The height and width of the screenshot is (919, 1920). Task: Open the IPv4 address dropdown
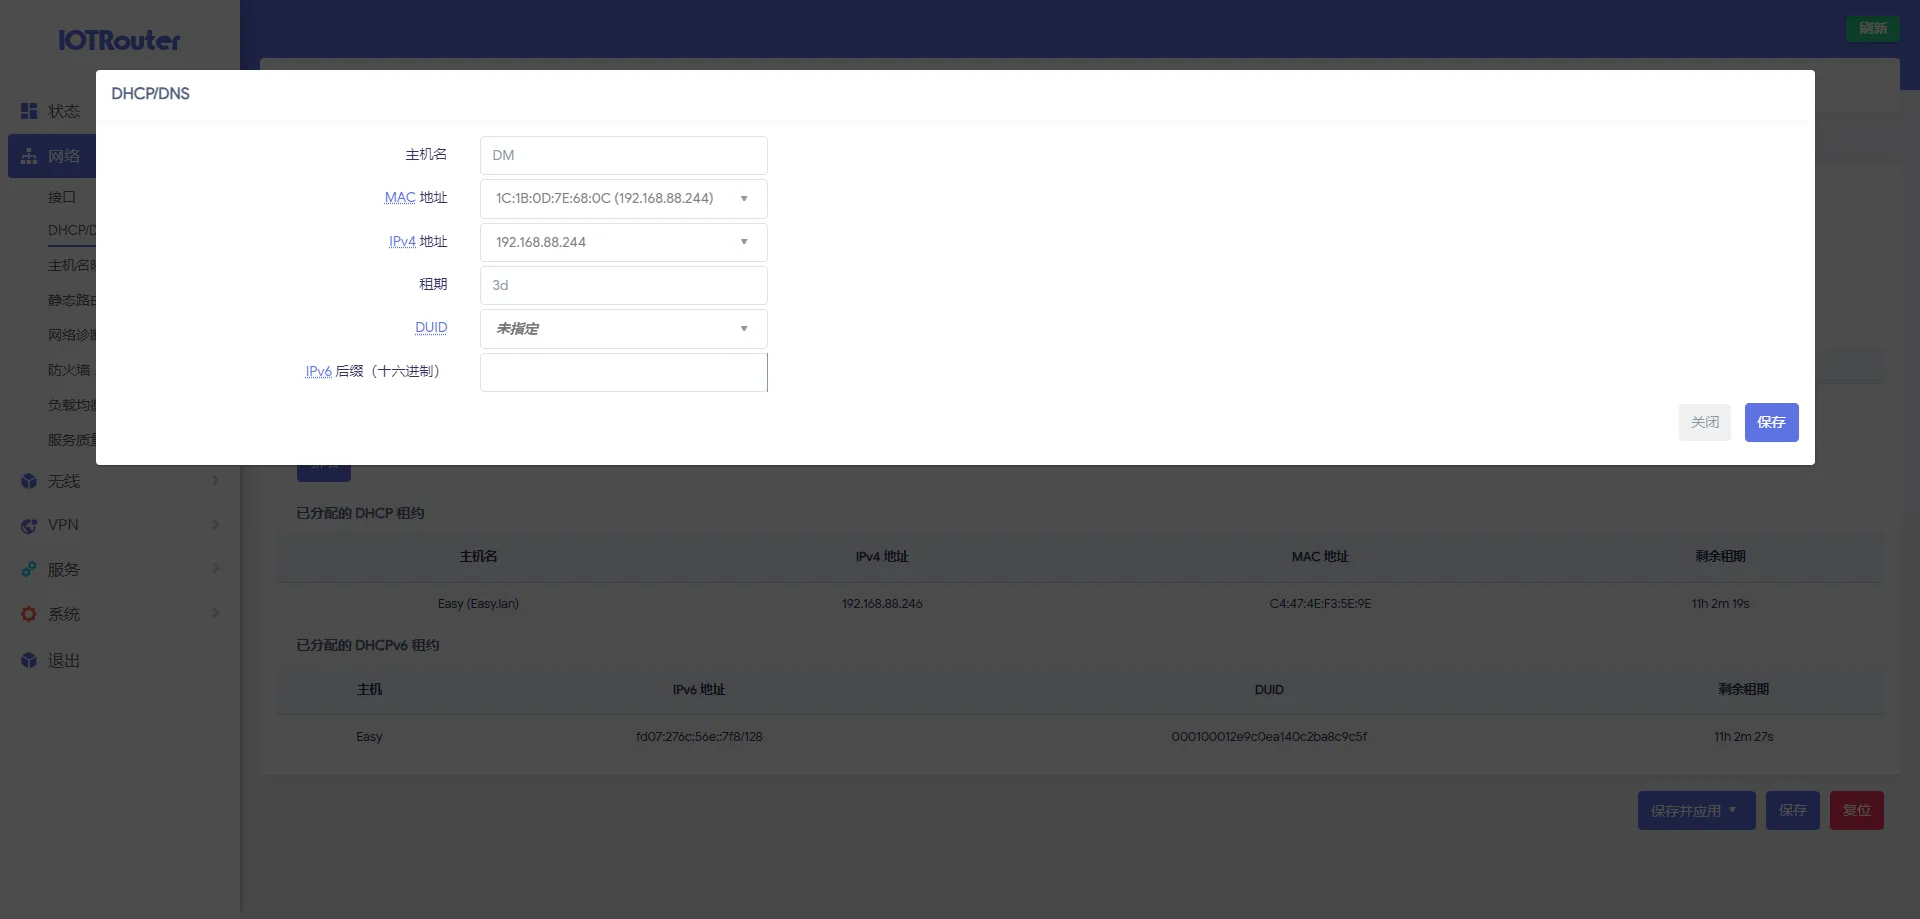point(623,242)
